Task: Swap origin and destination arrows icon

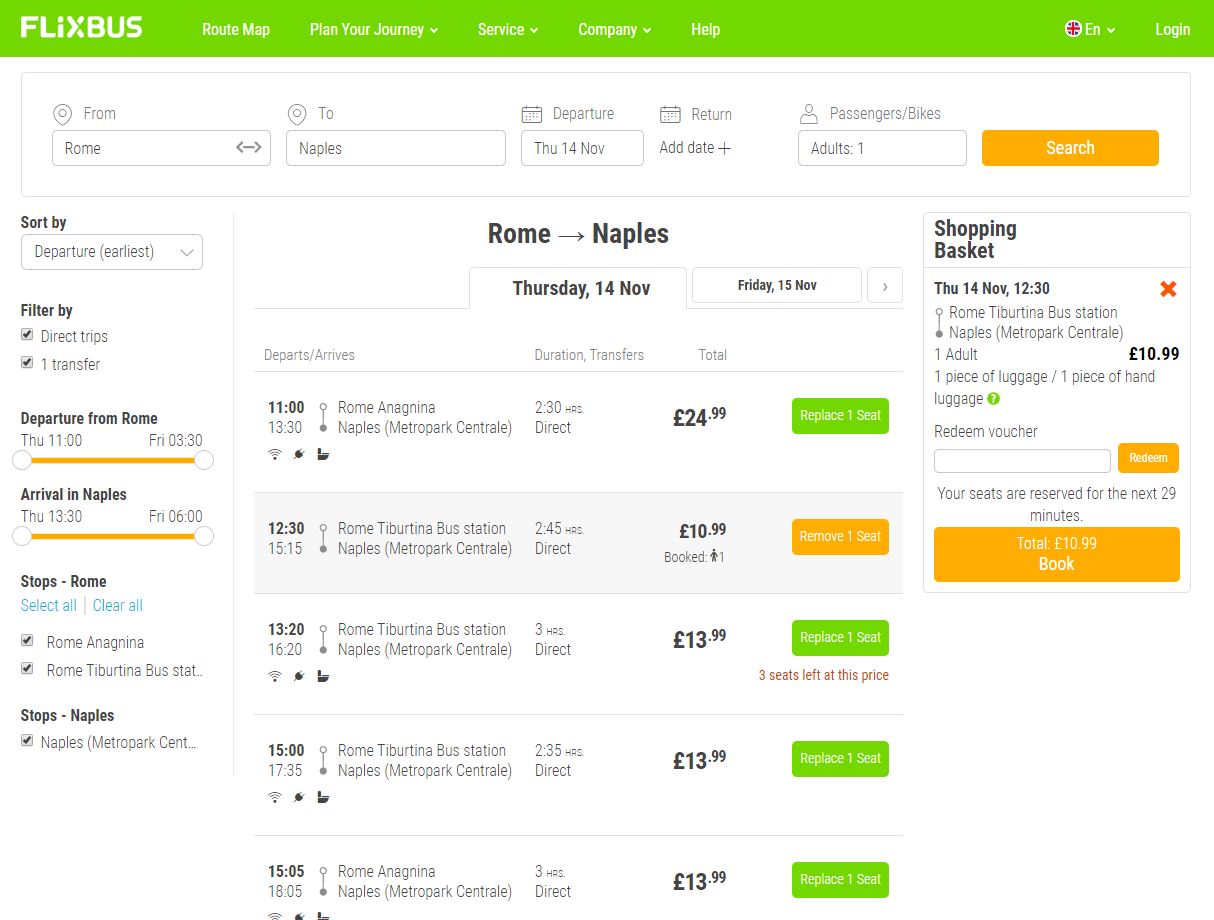Action: [248, 148]
